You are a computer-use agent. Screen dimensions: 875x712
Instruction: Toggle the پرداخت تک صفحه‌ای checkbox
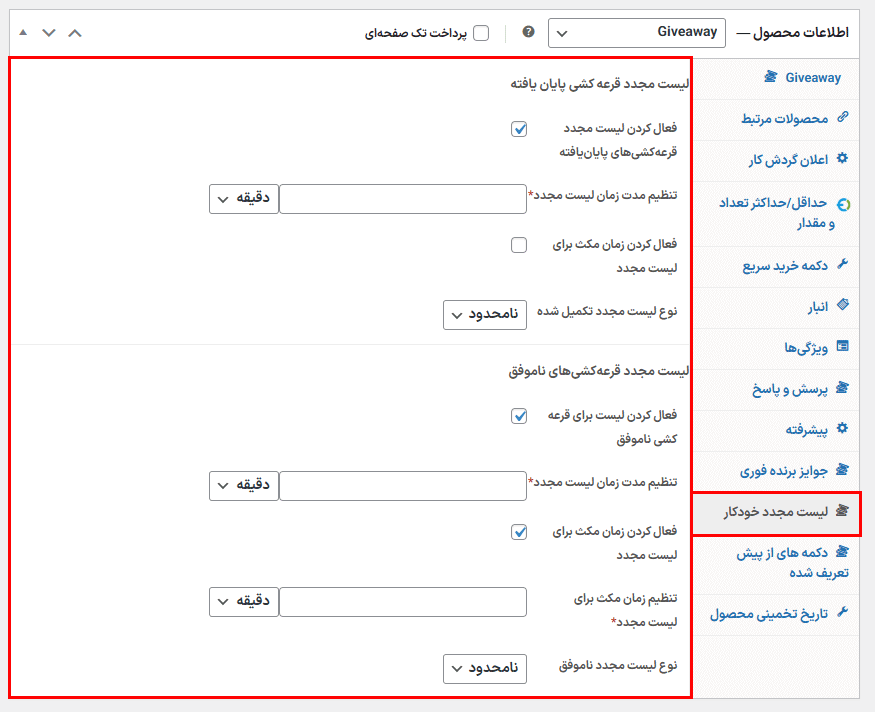[481, 33]
